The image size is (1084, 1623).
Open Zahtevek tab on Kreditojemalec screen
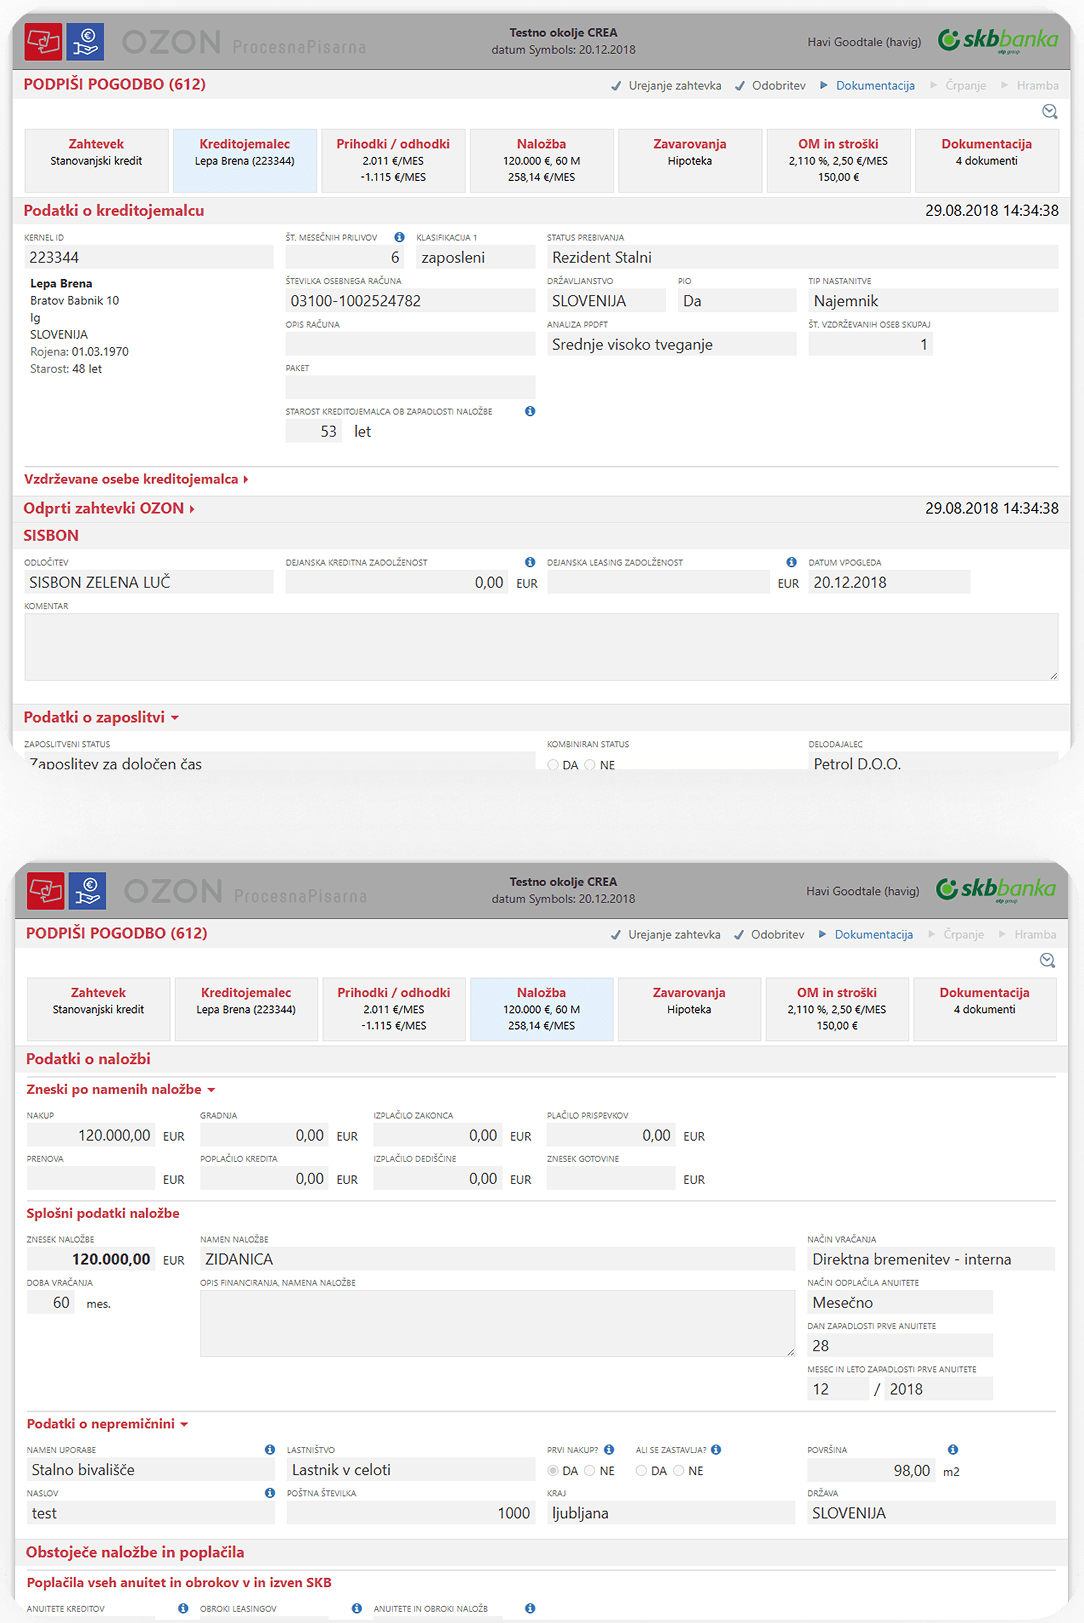tap(97, 160)
